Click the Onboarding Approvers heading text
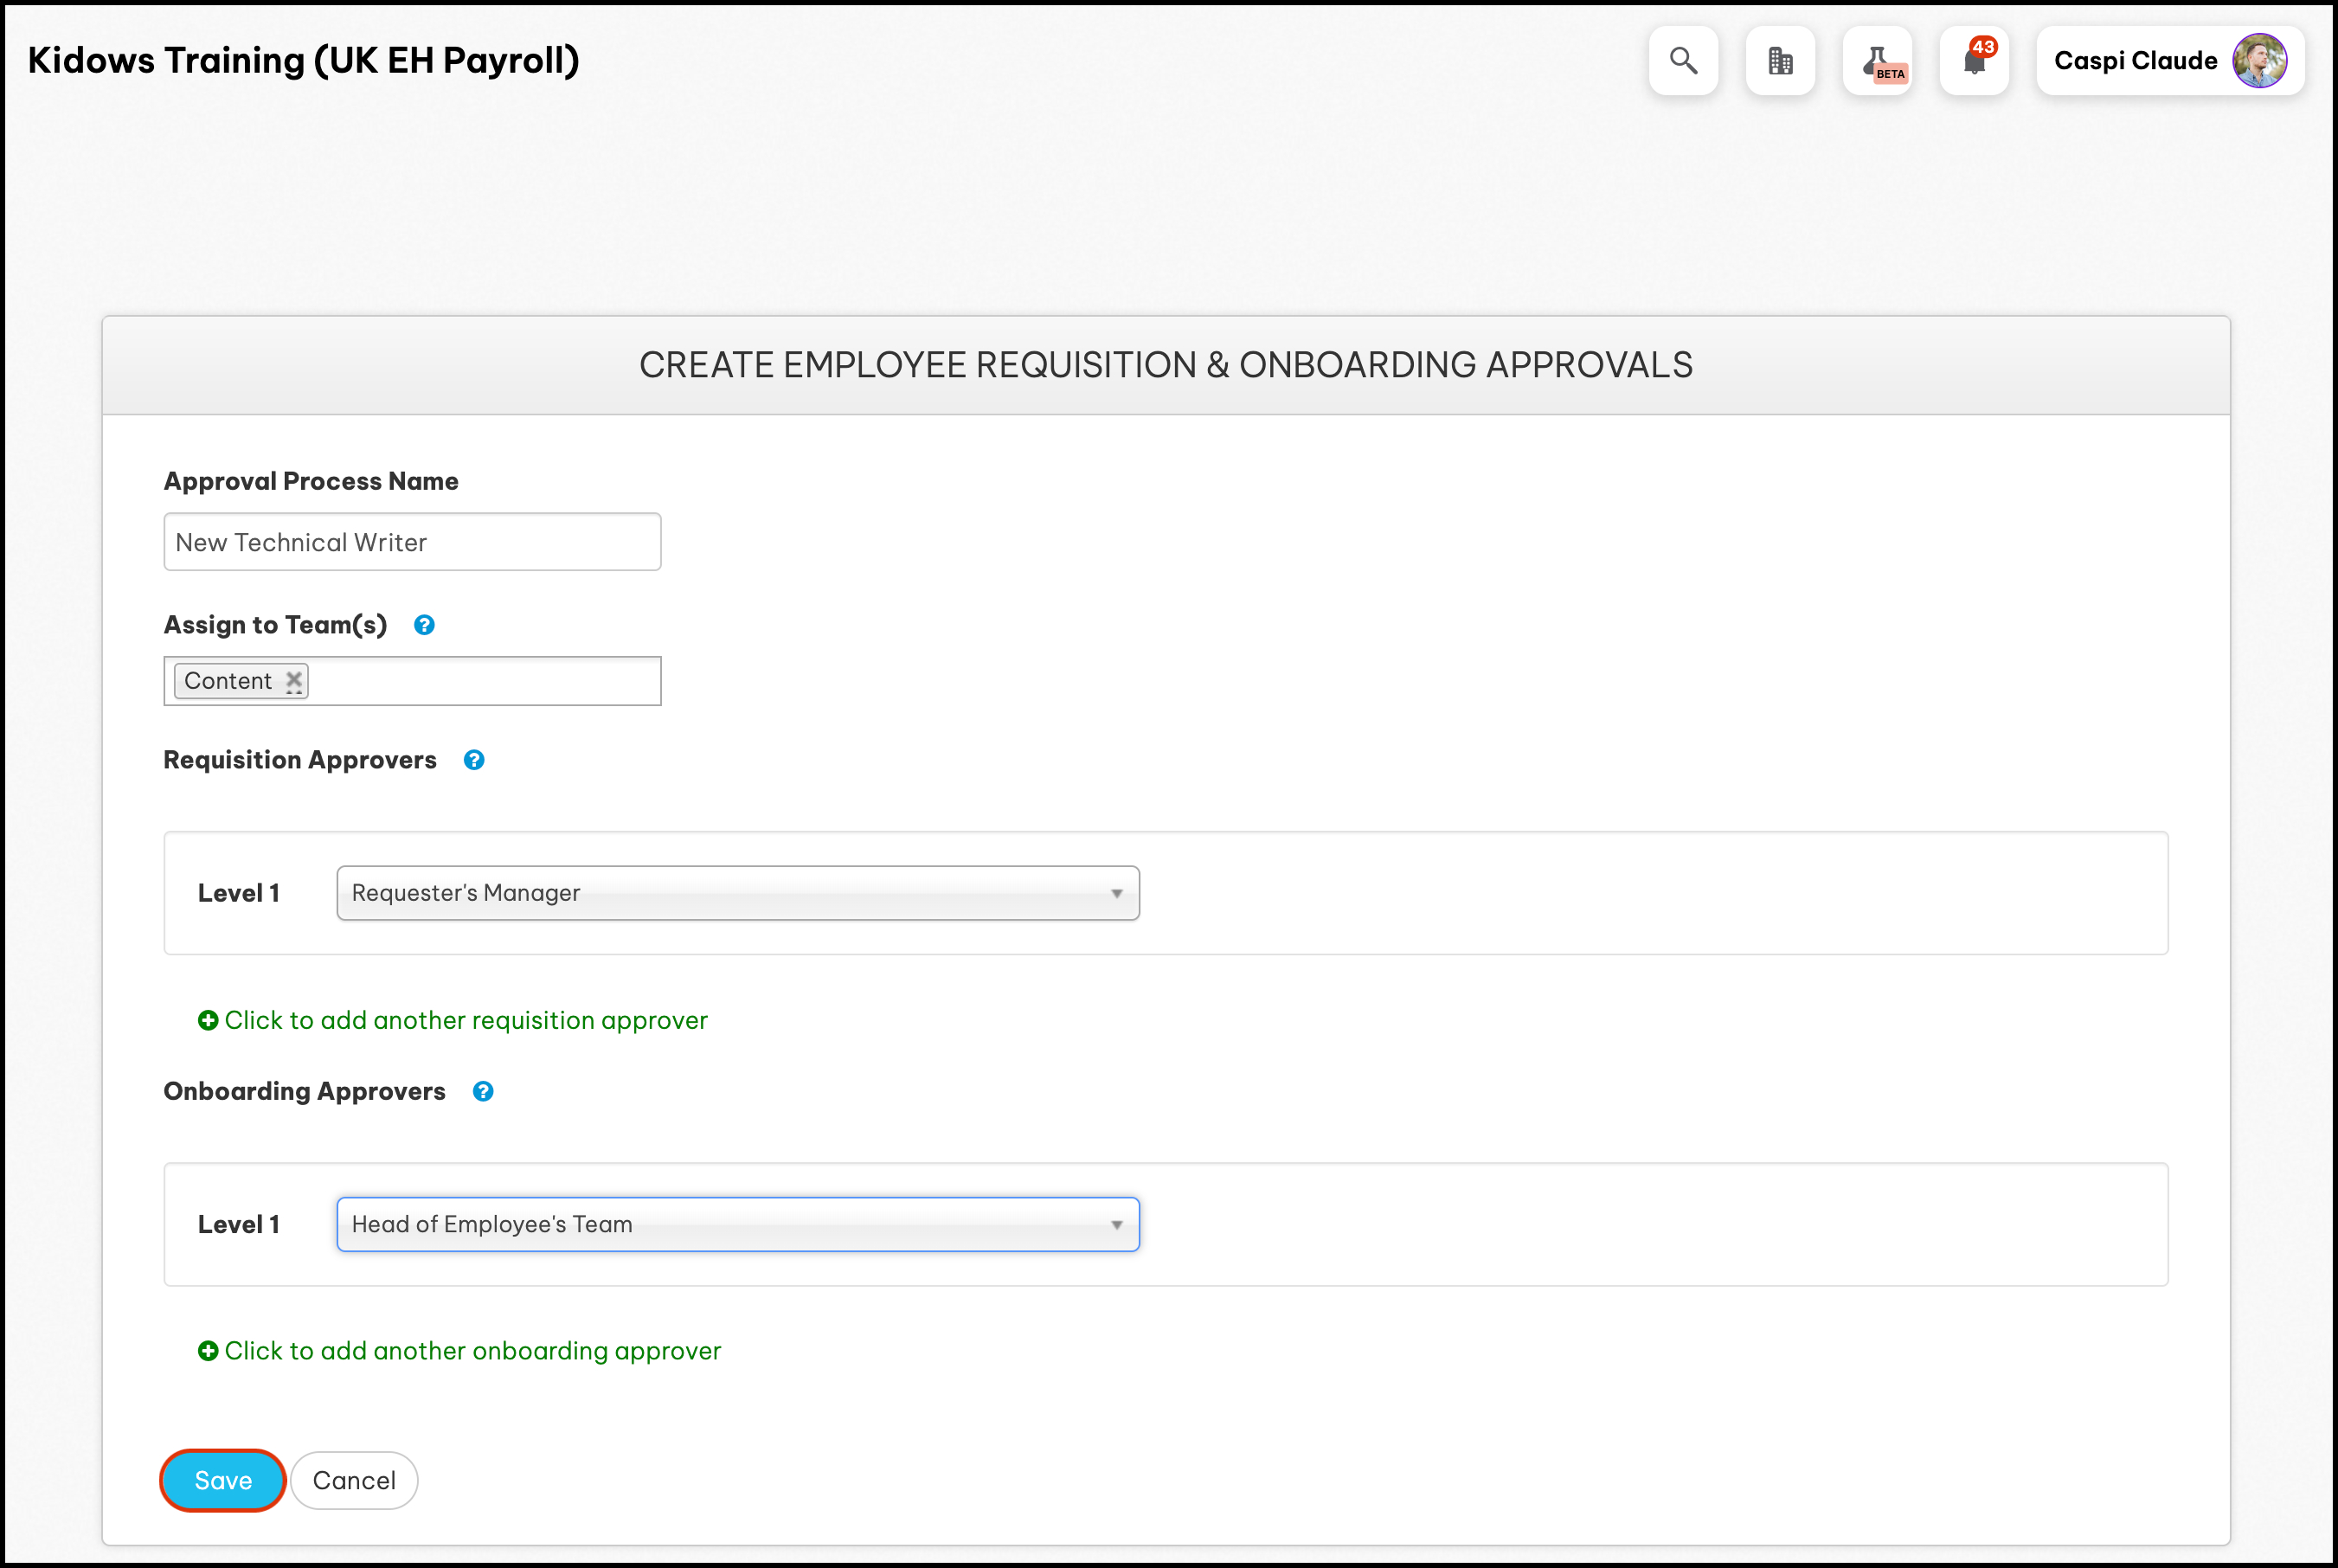This screenshot has width=2338, height=1568. 304,1091
